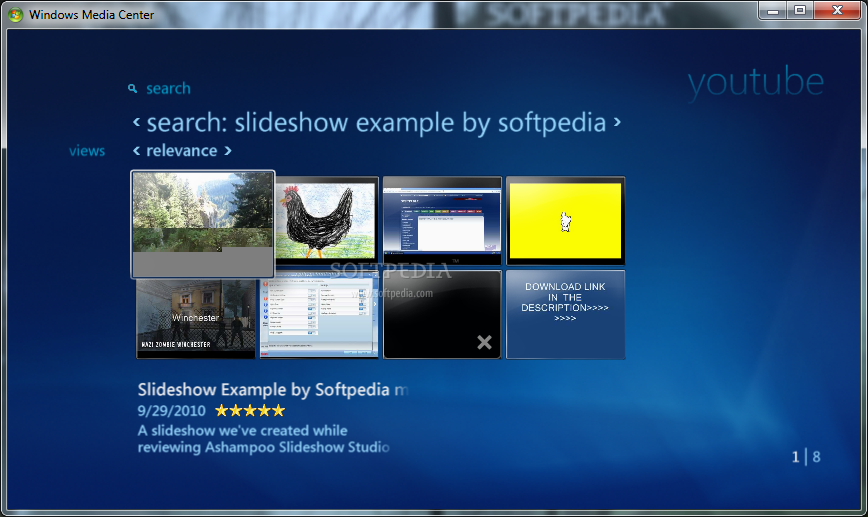Open the black unavailable video thumbnail
The height and width of the screenshot is (517, 868).
click(442, 314)
